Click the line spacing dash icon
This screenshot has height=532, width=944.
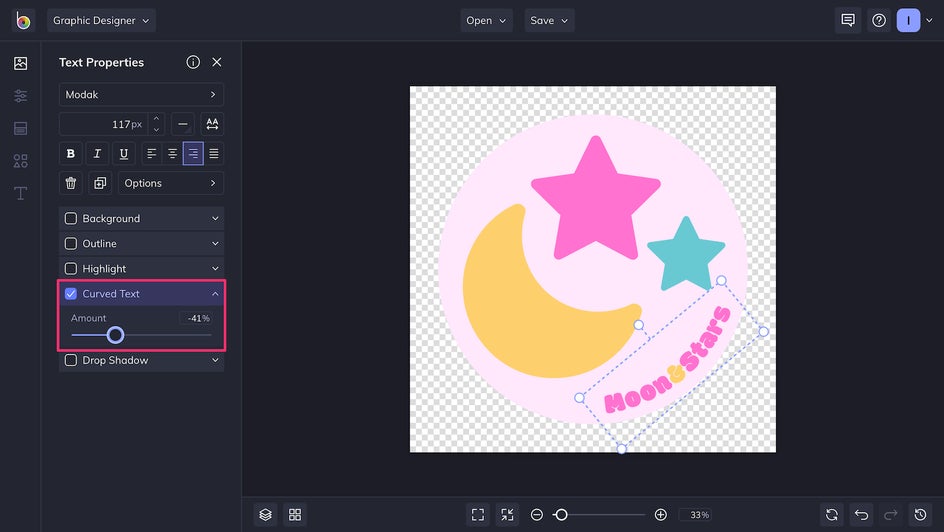tap(182, 124)
